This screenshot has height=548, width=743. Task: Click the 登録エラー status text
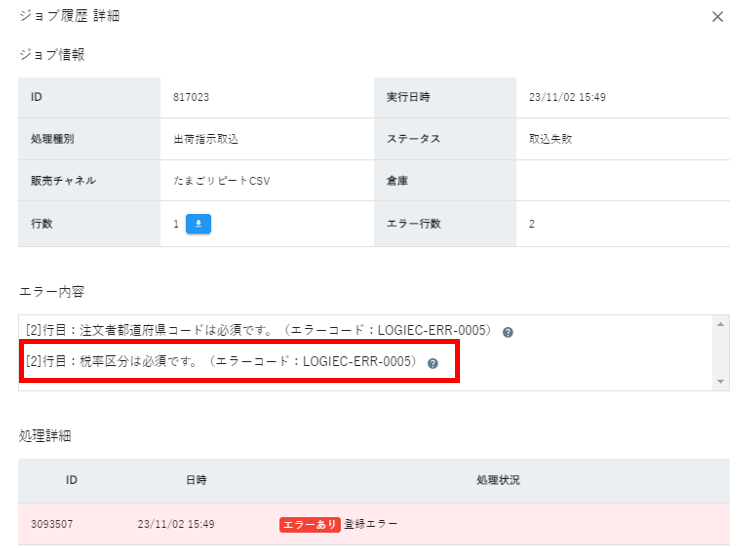(x=371, y=524)
